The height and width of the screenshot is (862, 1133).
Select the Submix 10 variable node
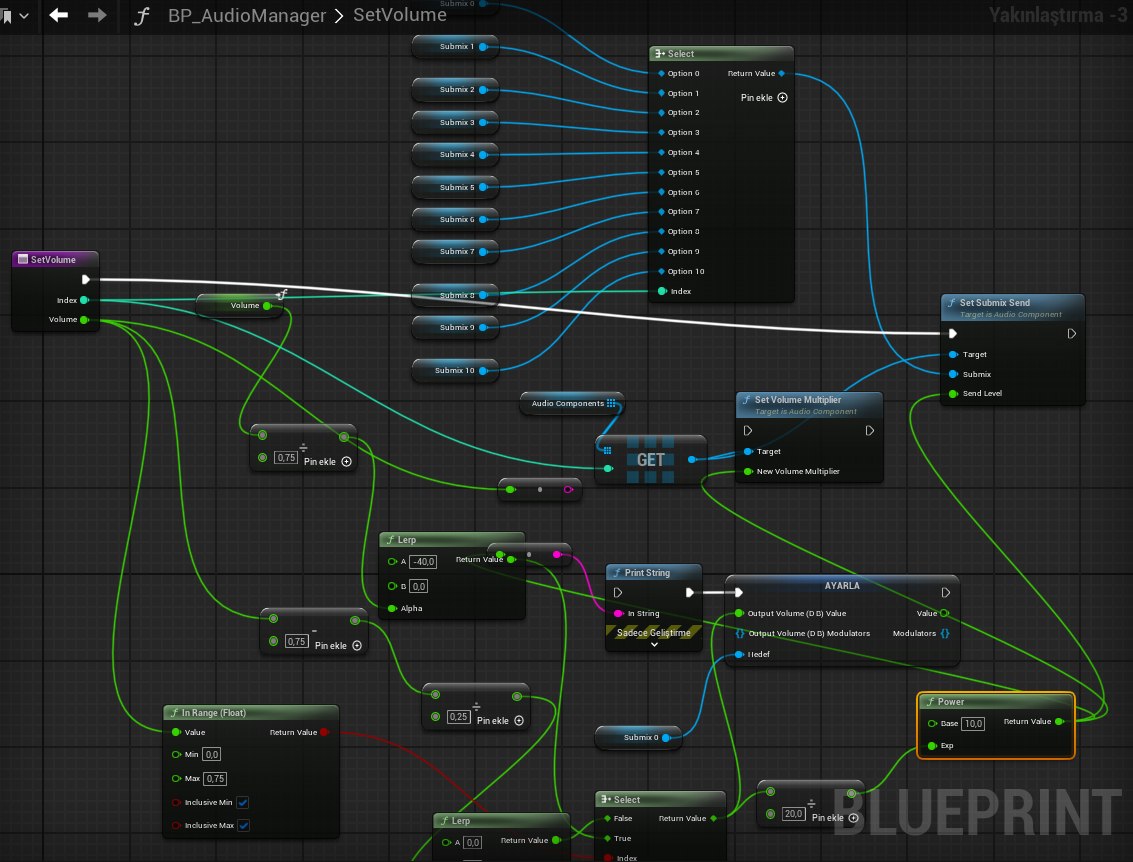[455, 371]
